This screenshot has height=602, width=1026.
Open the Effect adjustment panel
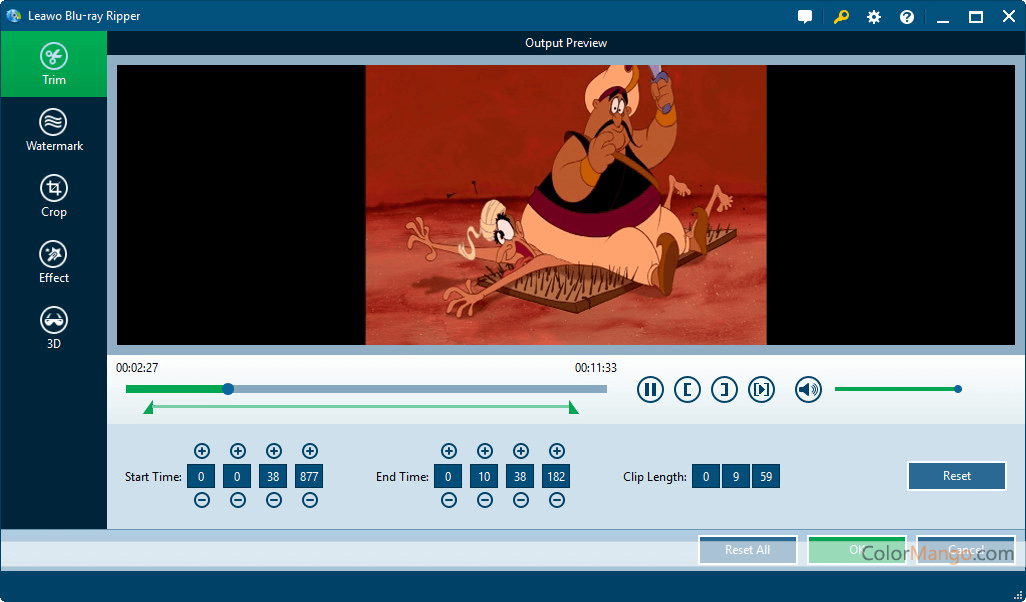pos(54,263)
